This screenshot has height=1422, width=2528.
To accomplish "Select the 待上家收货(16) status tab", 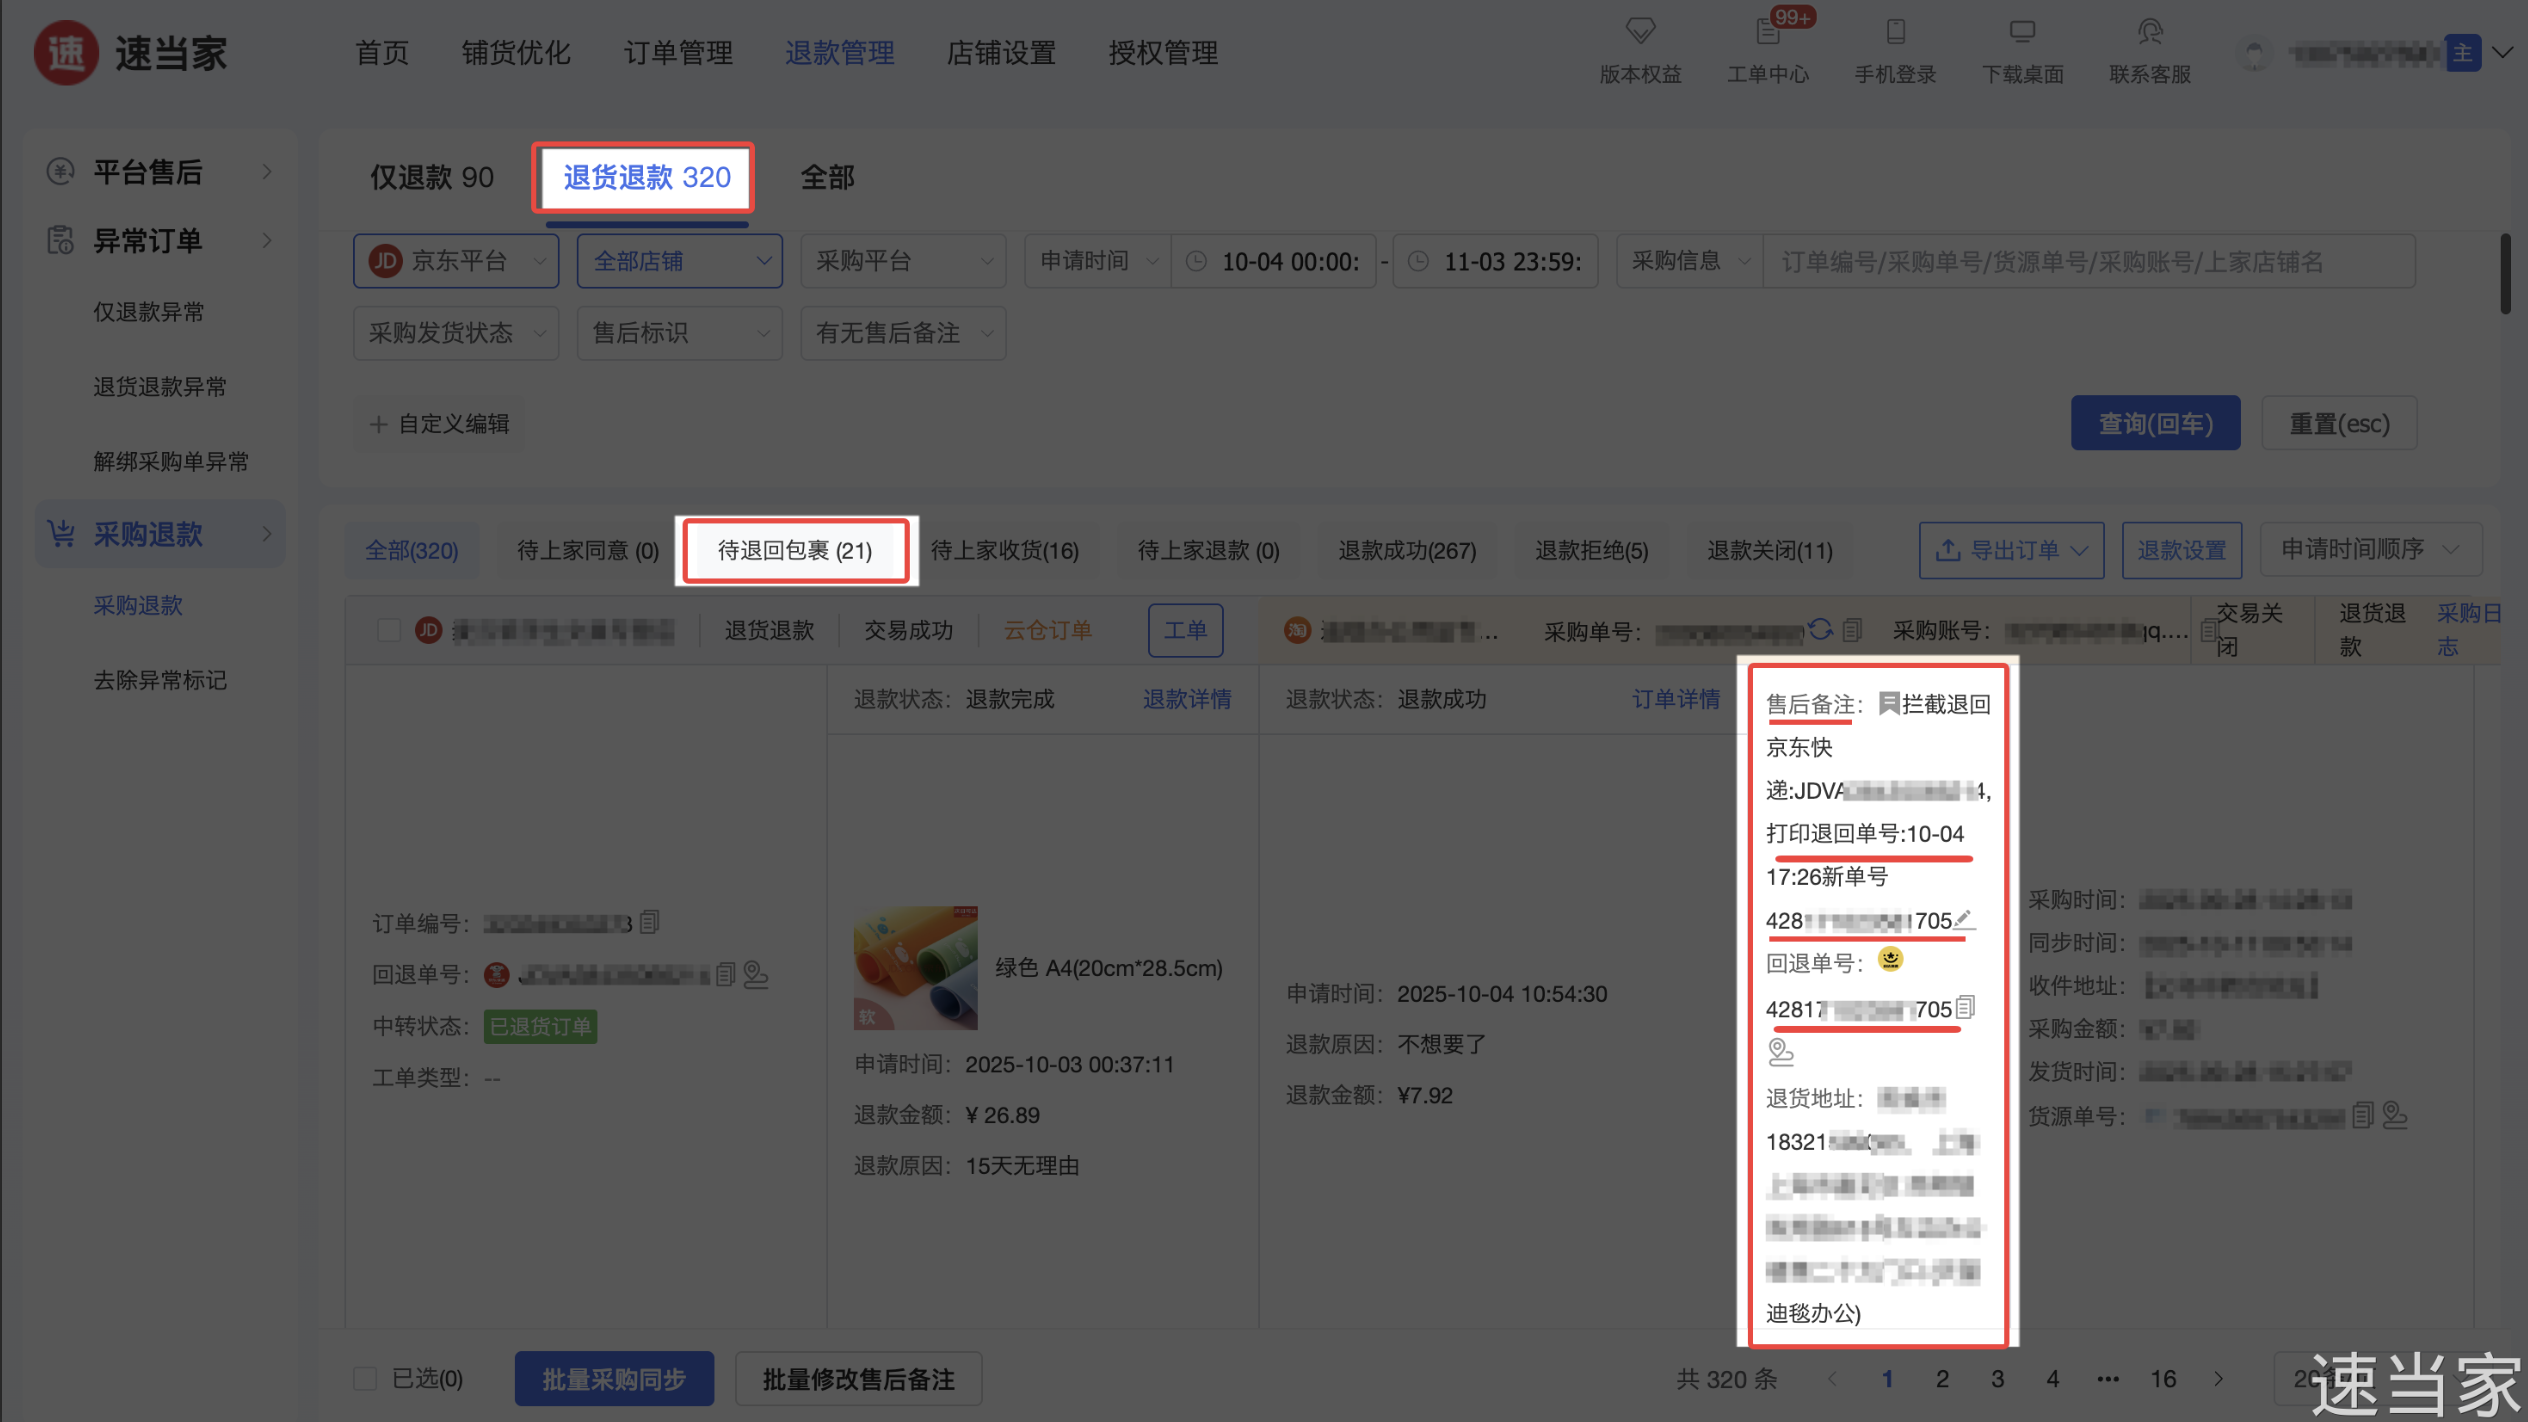I will point(1004,550).
